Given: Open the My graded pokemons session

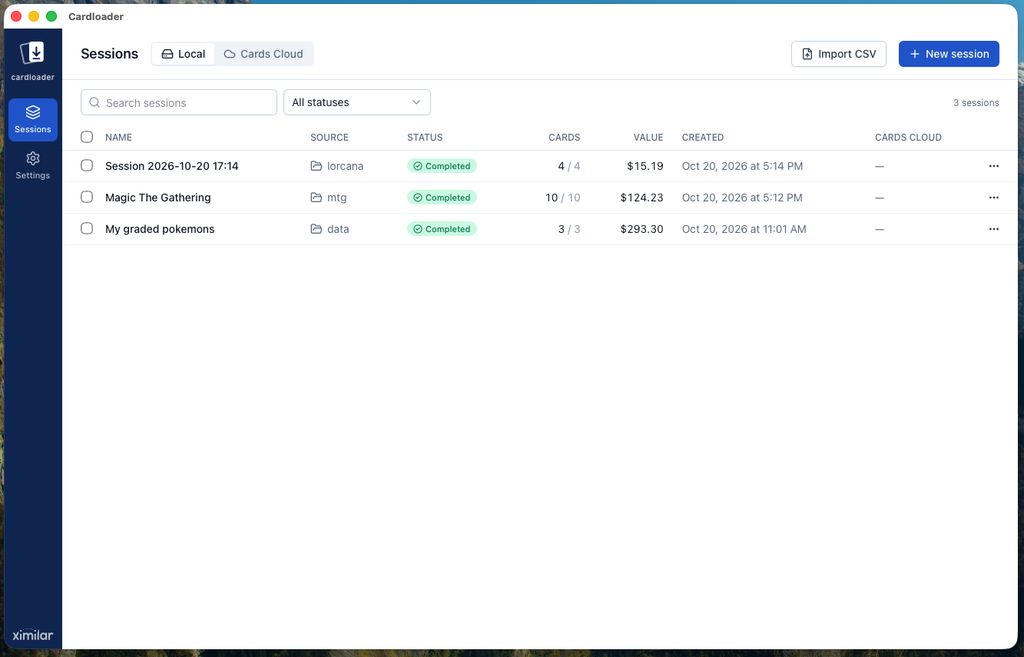Looking at the screenshot, I should tap(160, 229).
